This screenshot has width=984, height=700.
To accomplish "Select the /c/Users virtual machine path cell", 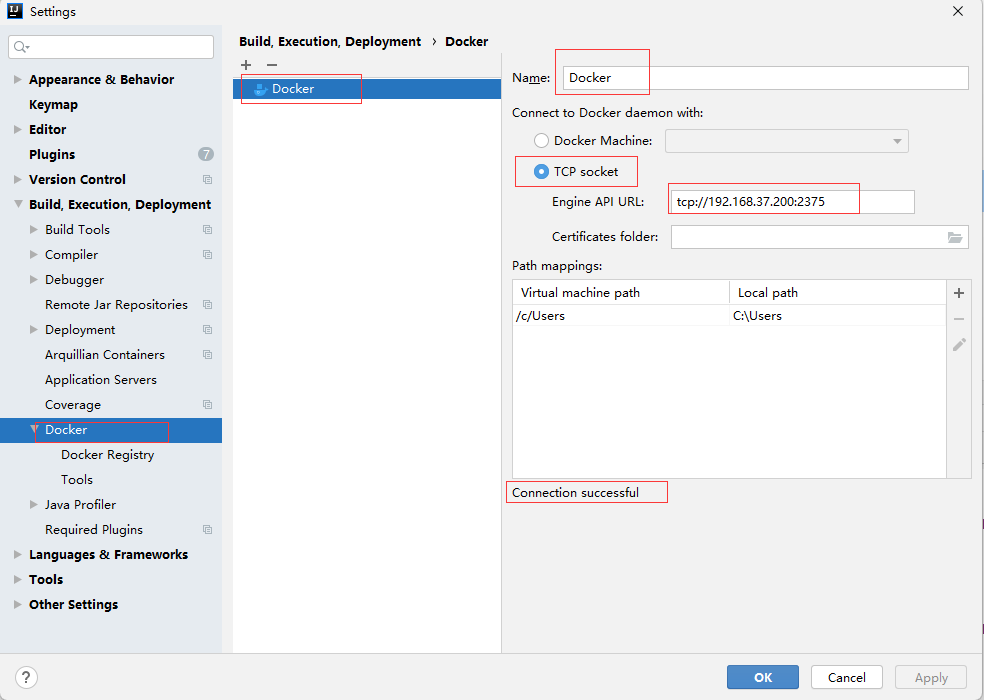I will coord(621,316).
